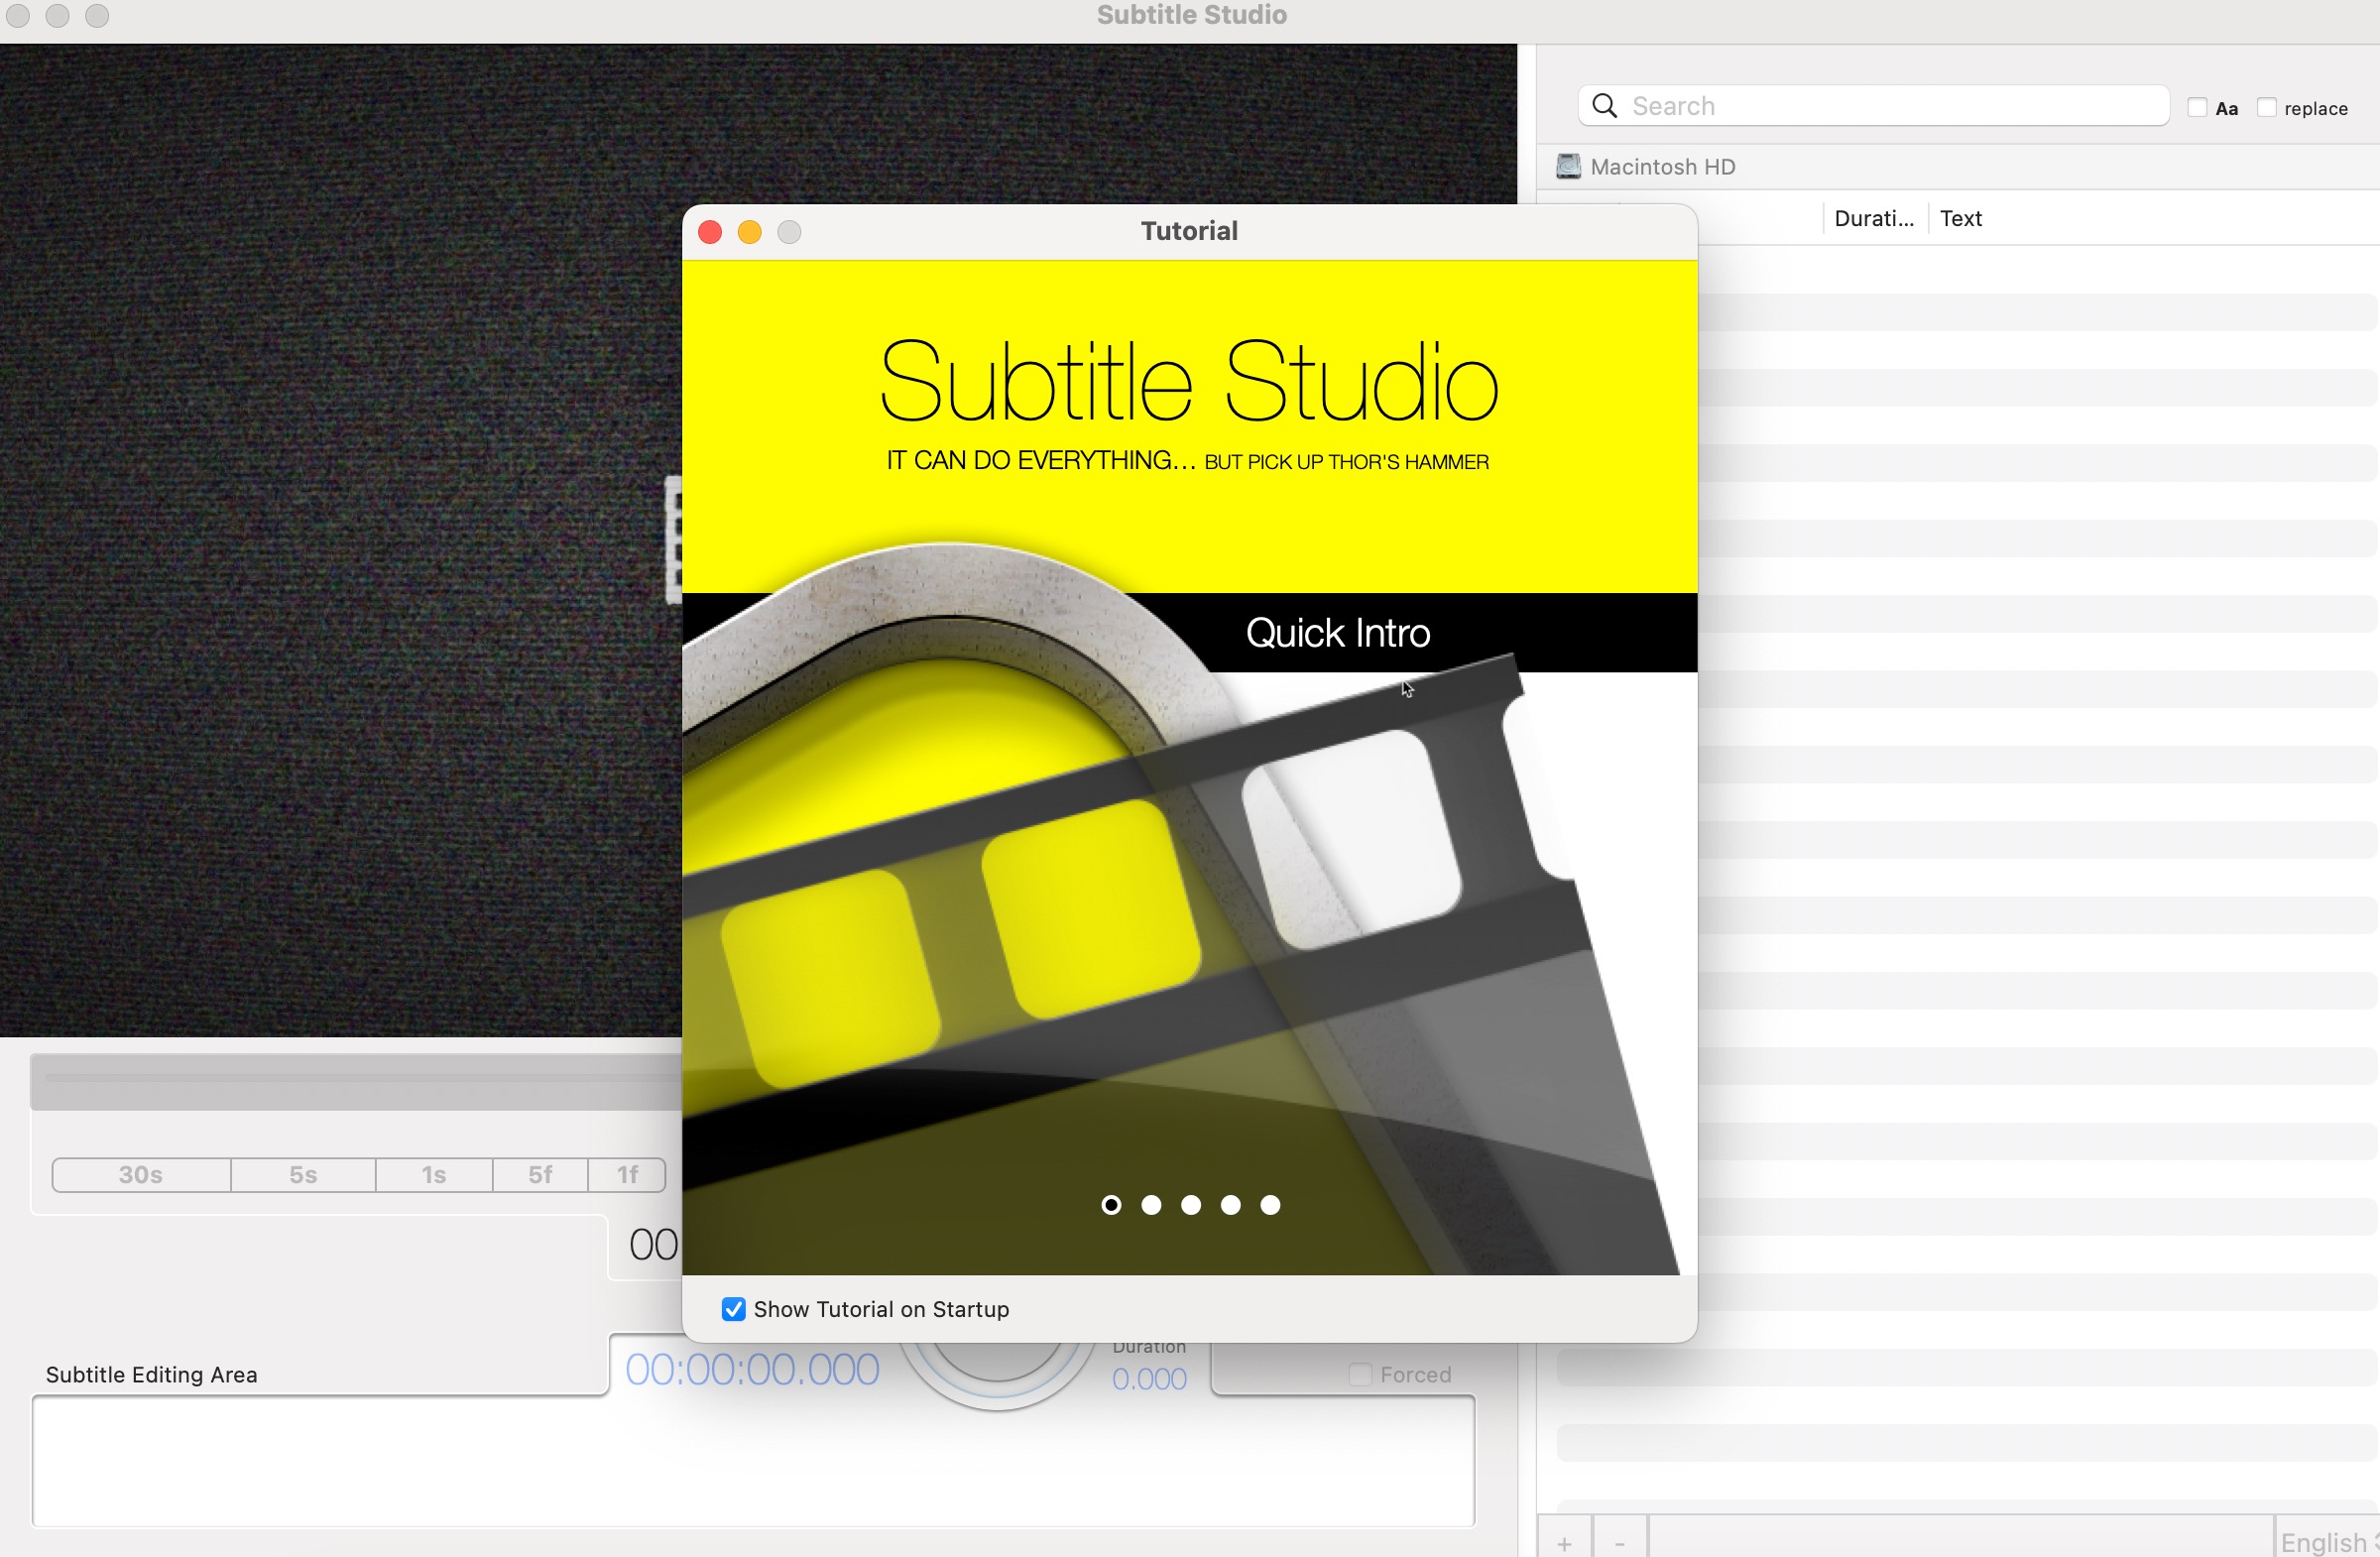Click the Macintosh HD path label

click(1662, 167)
